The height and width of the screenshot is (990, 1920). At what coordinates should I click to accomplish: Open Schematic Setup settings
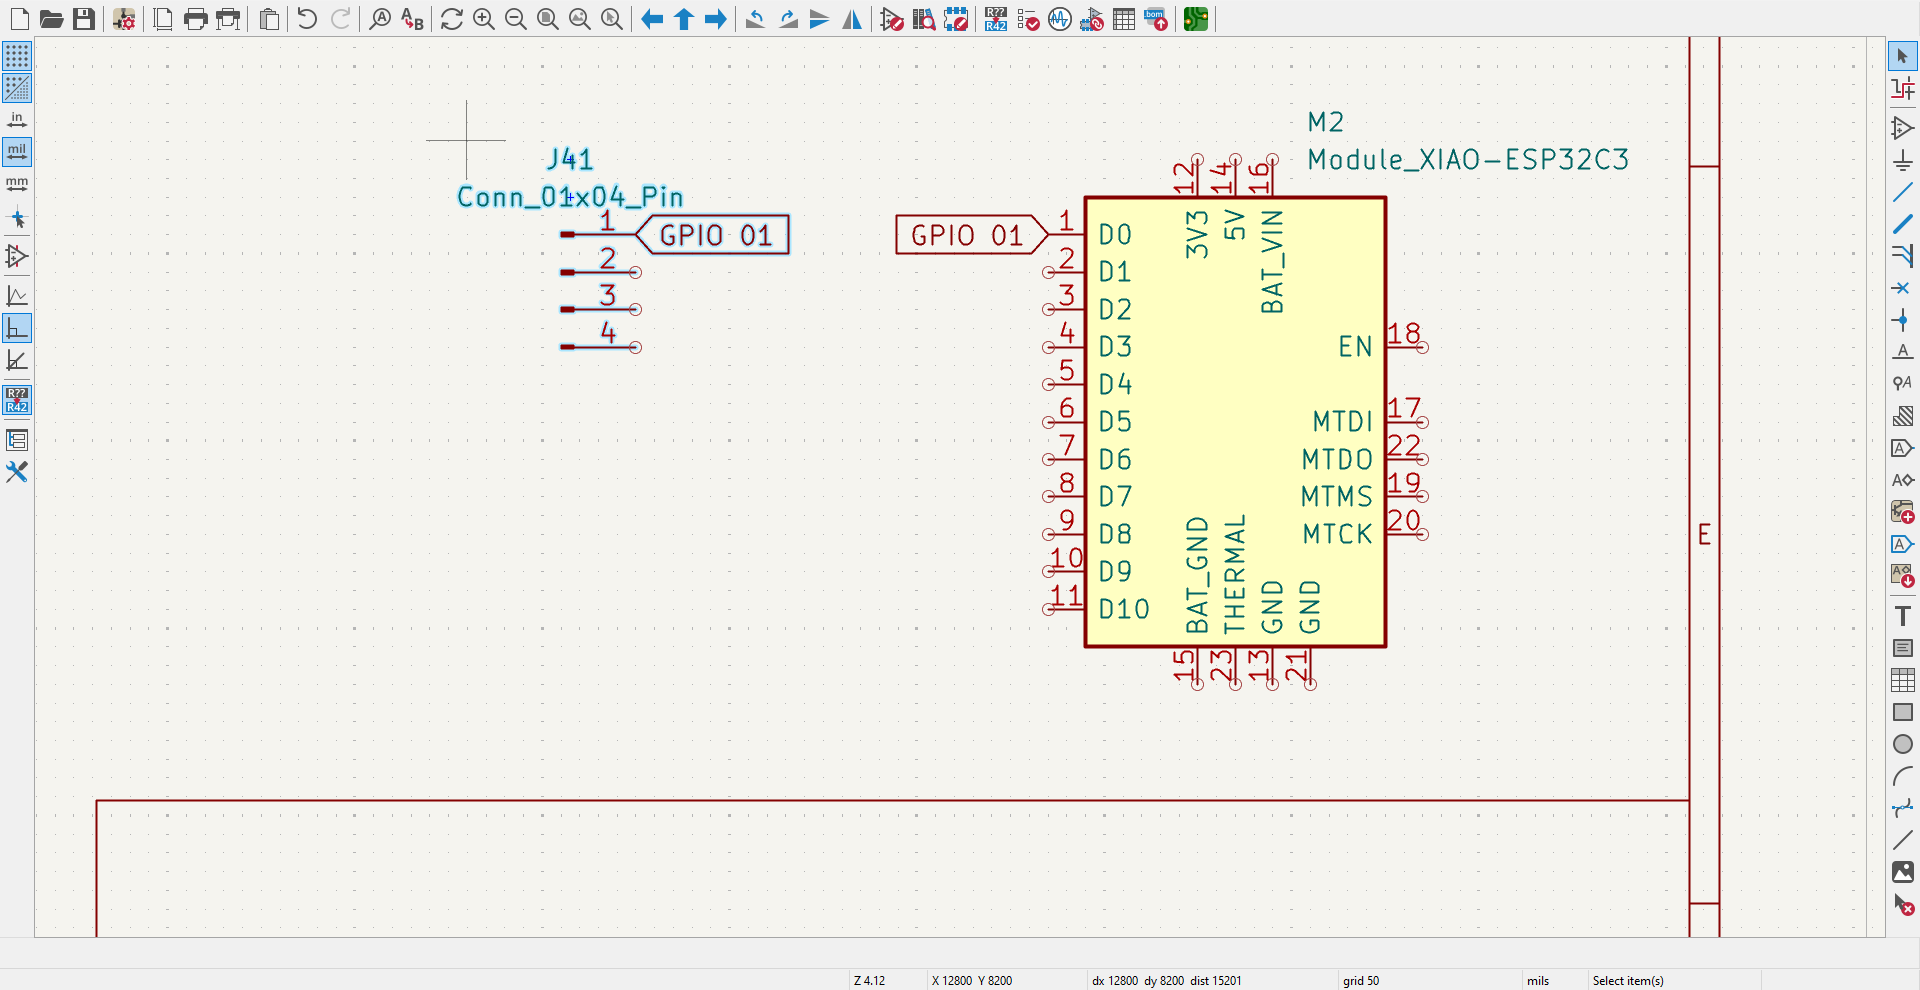124,19
